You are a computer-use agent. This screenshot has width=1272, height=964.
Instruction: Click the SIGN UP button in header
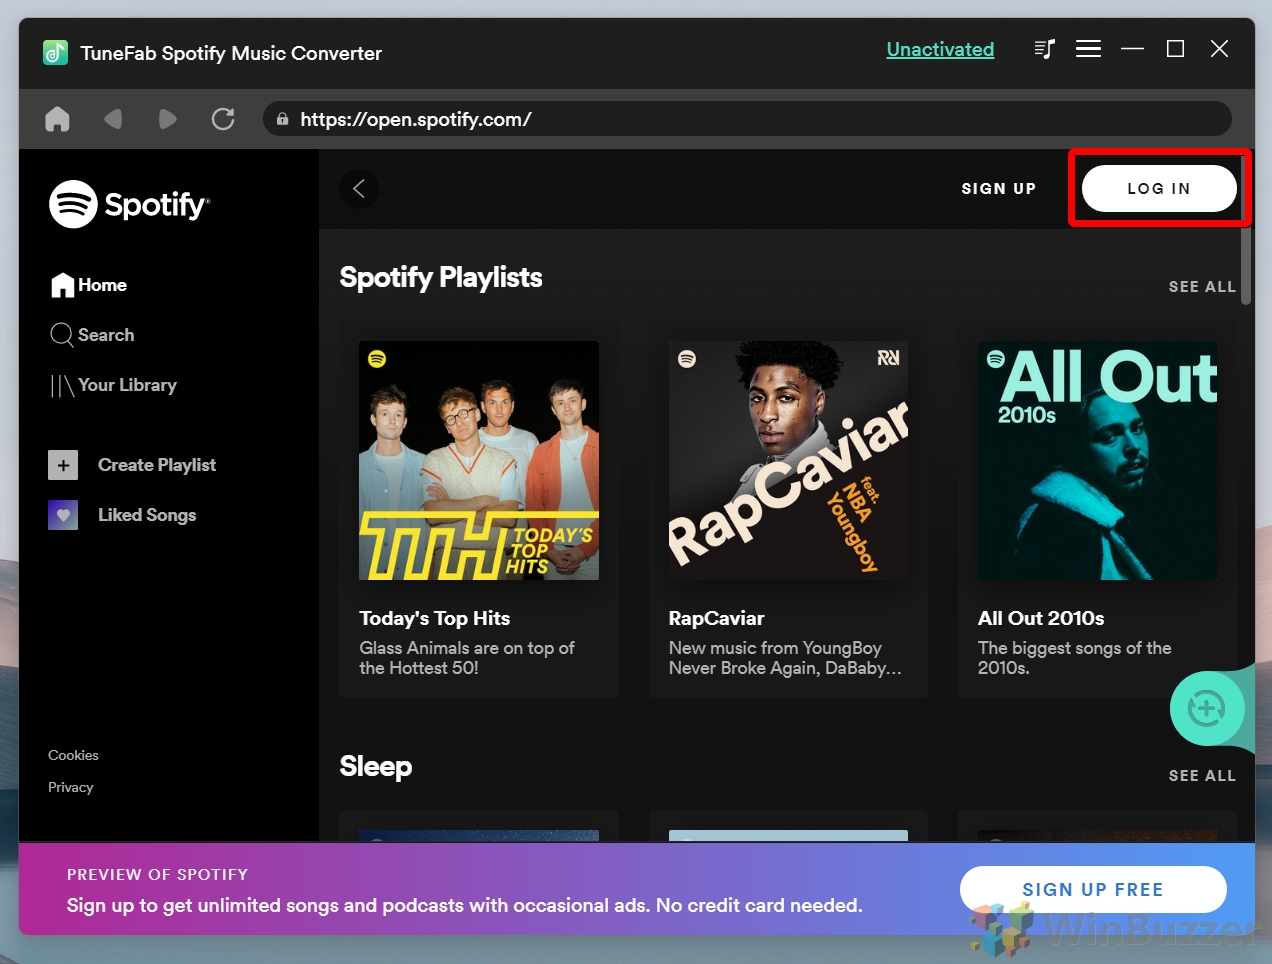(998, 188)
